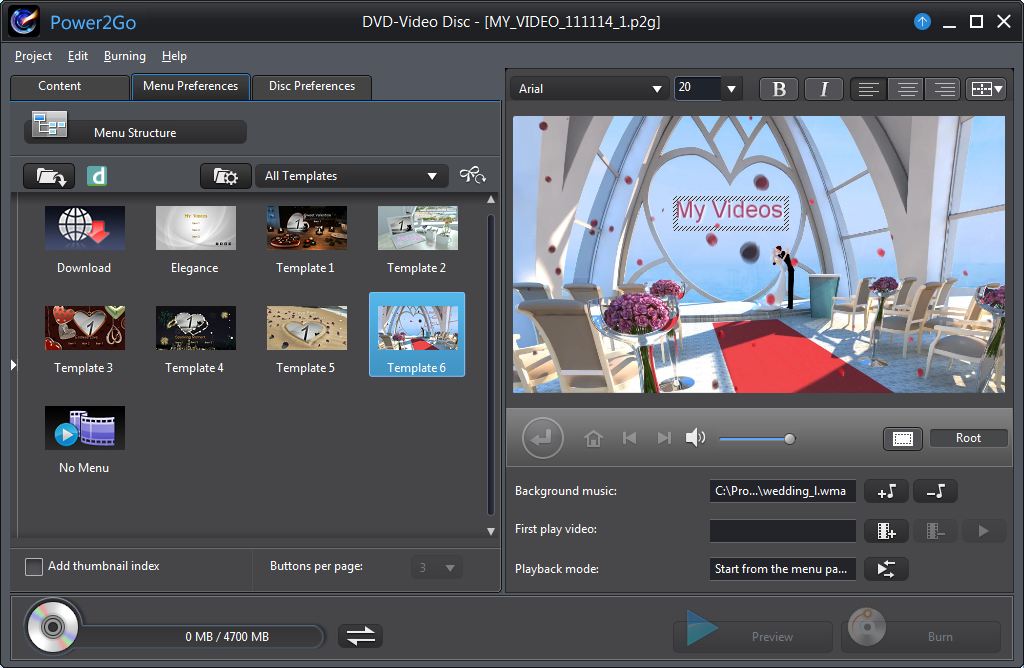Select the Template 3 thumbnail

[84, 327]
